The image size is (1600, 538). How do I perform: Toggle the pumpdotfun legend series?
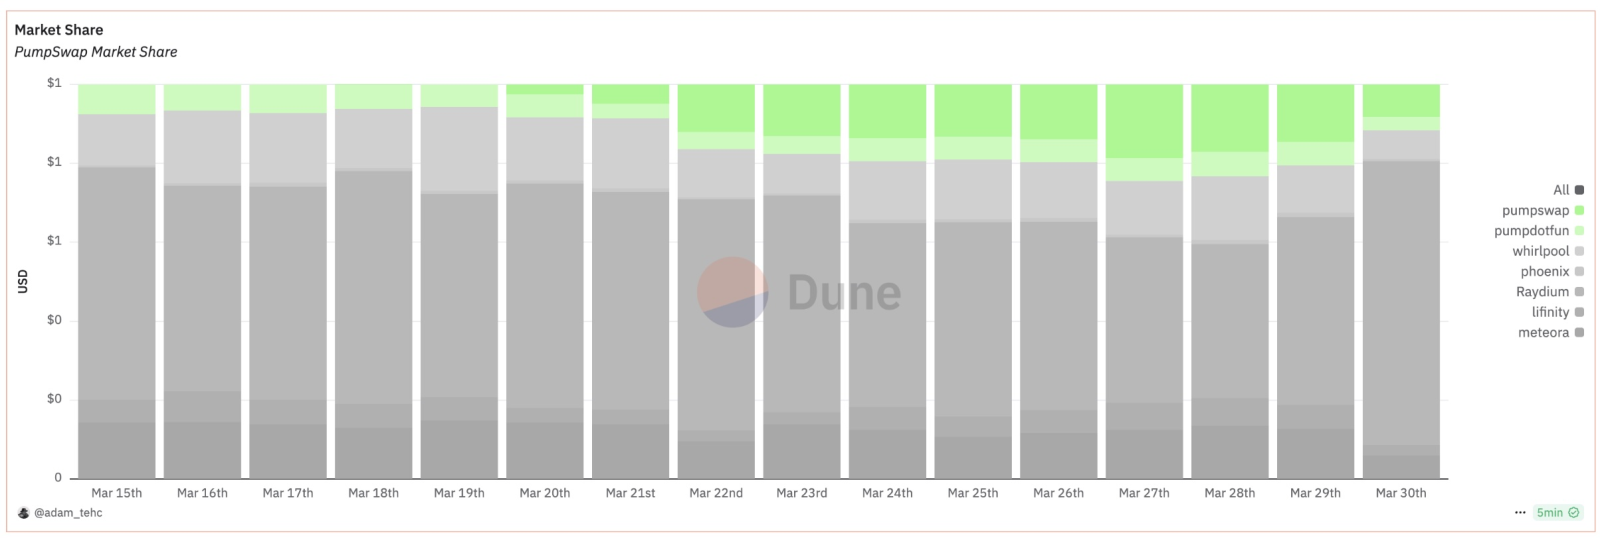tap(1539, 231)
